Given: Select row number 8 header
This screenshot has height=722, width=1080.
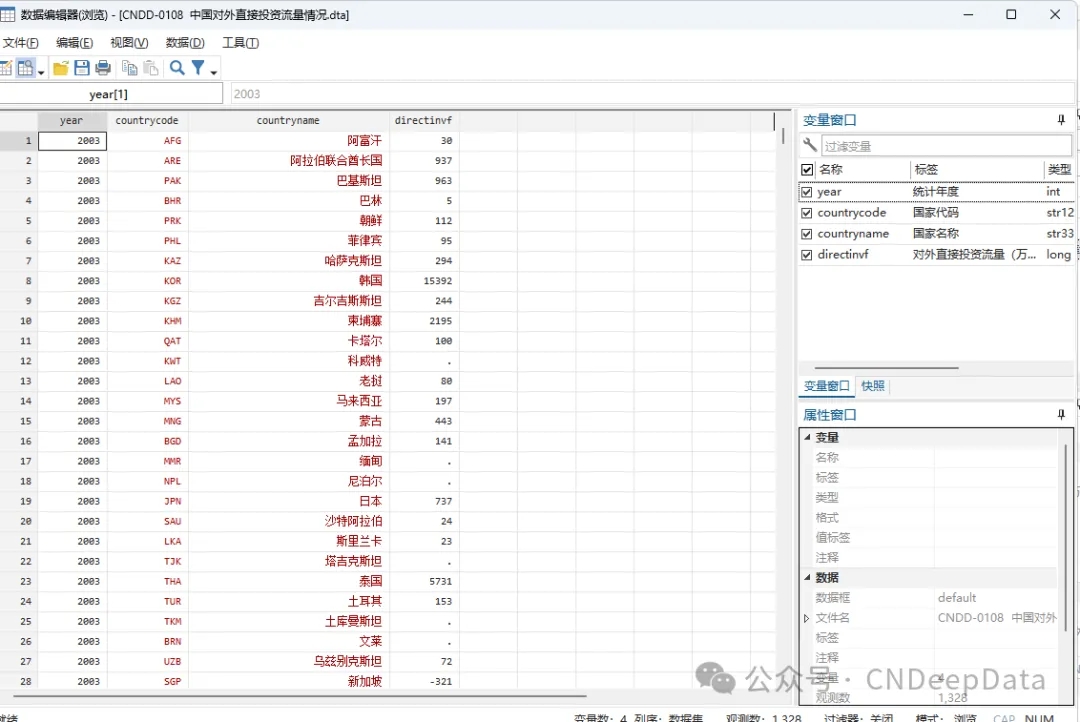Looking at the screenshot, I should coord(19,281).
